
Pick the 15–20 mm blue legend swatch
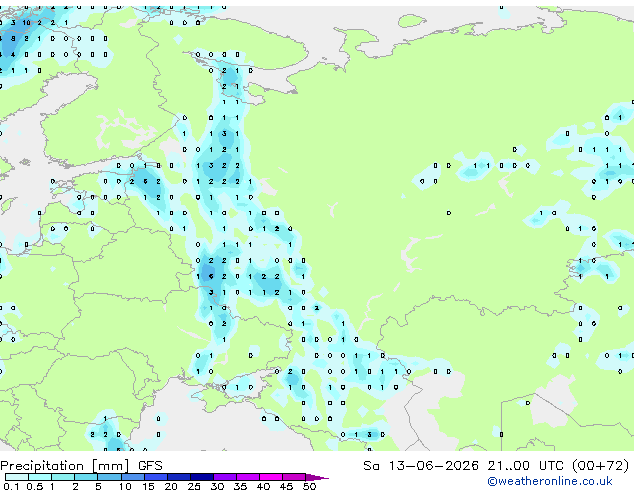[x=156, y=477]
